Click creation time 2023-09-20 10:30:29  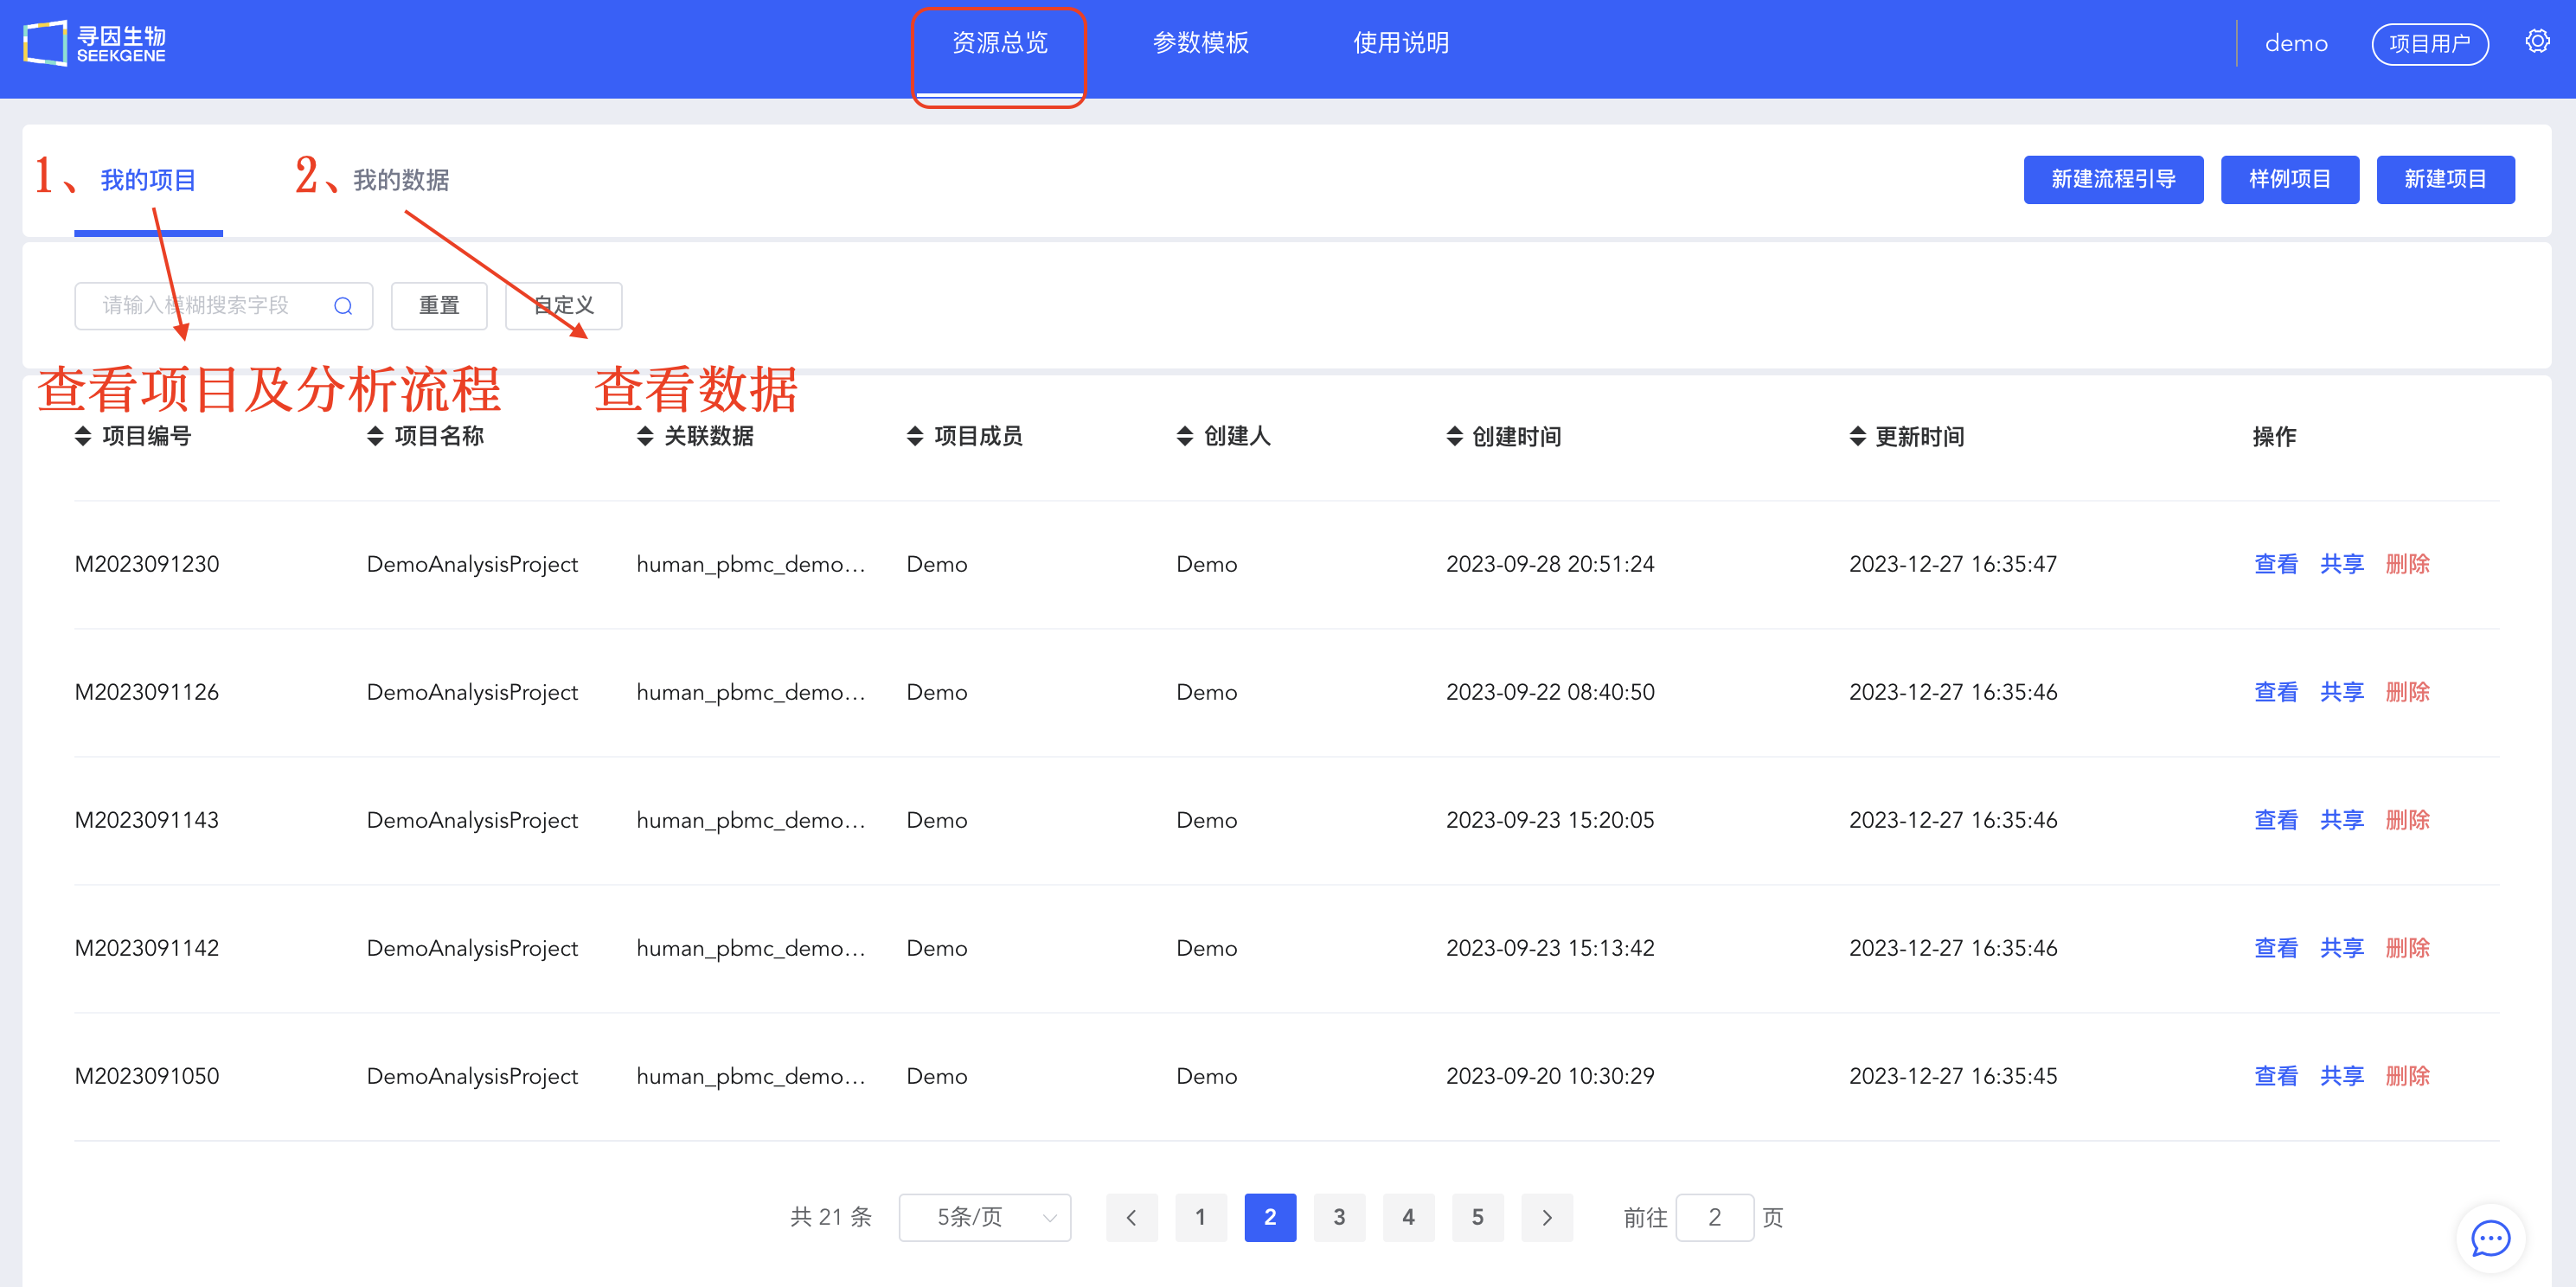point(1550,1076)
